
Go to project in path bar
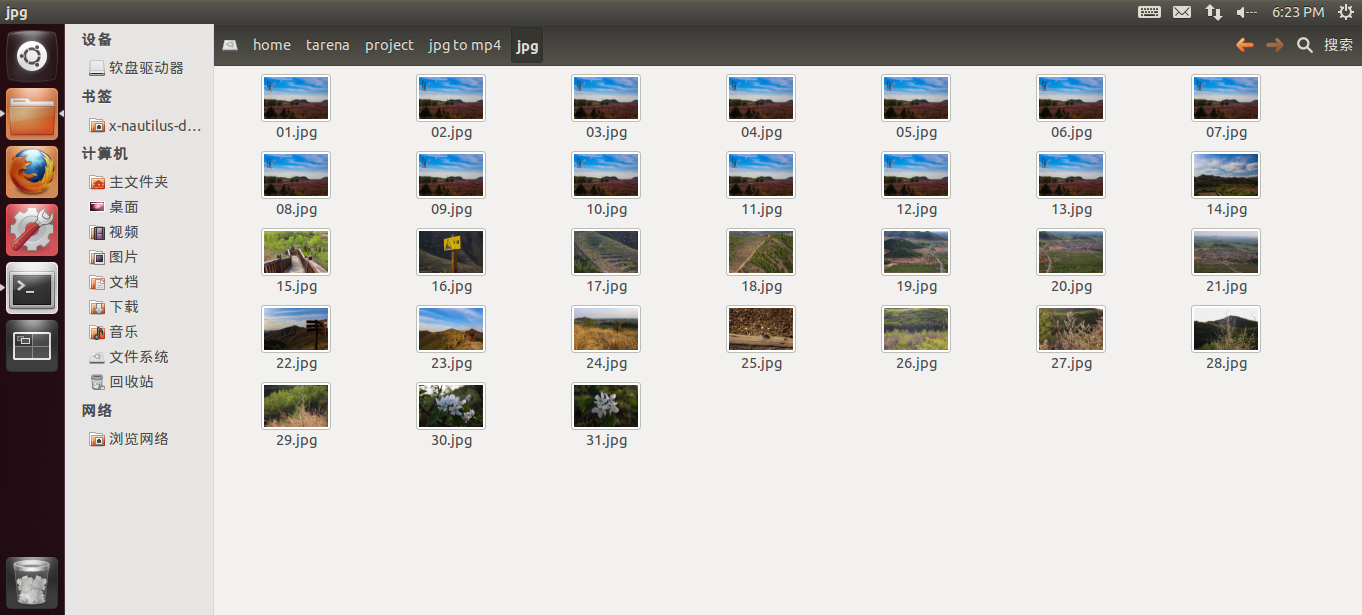389,45
